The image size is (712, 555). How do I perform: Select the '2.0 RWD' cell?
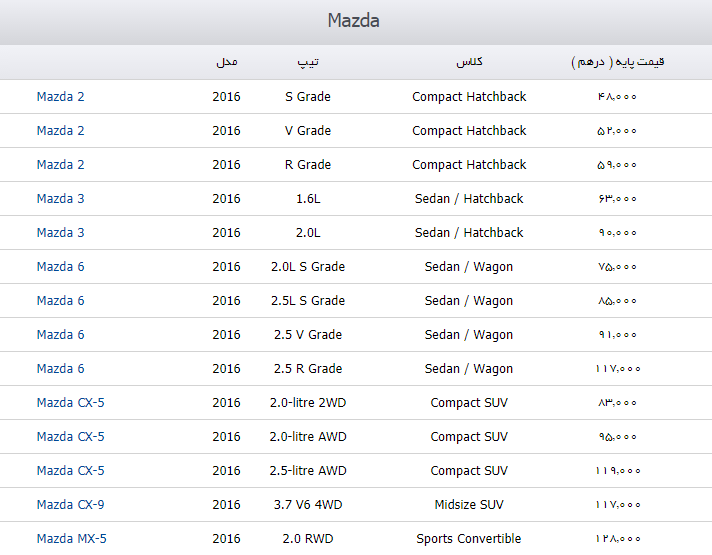click(308, 539)
